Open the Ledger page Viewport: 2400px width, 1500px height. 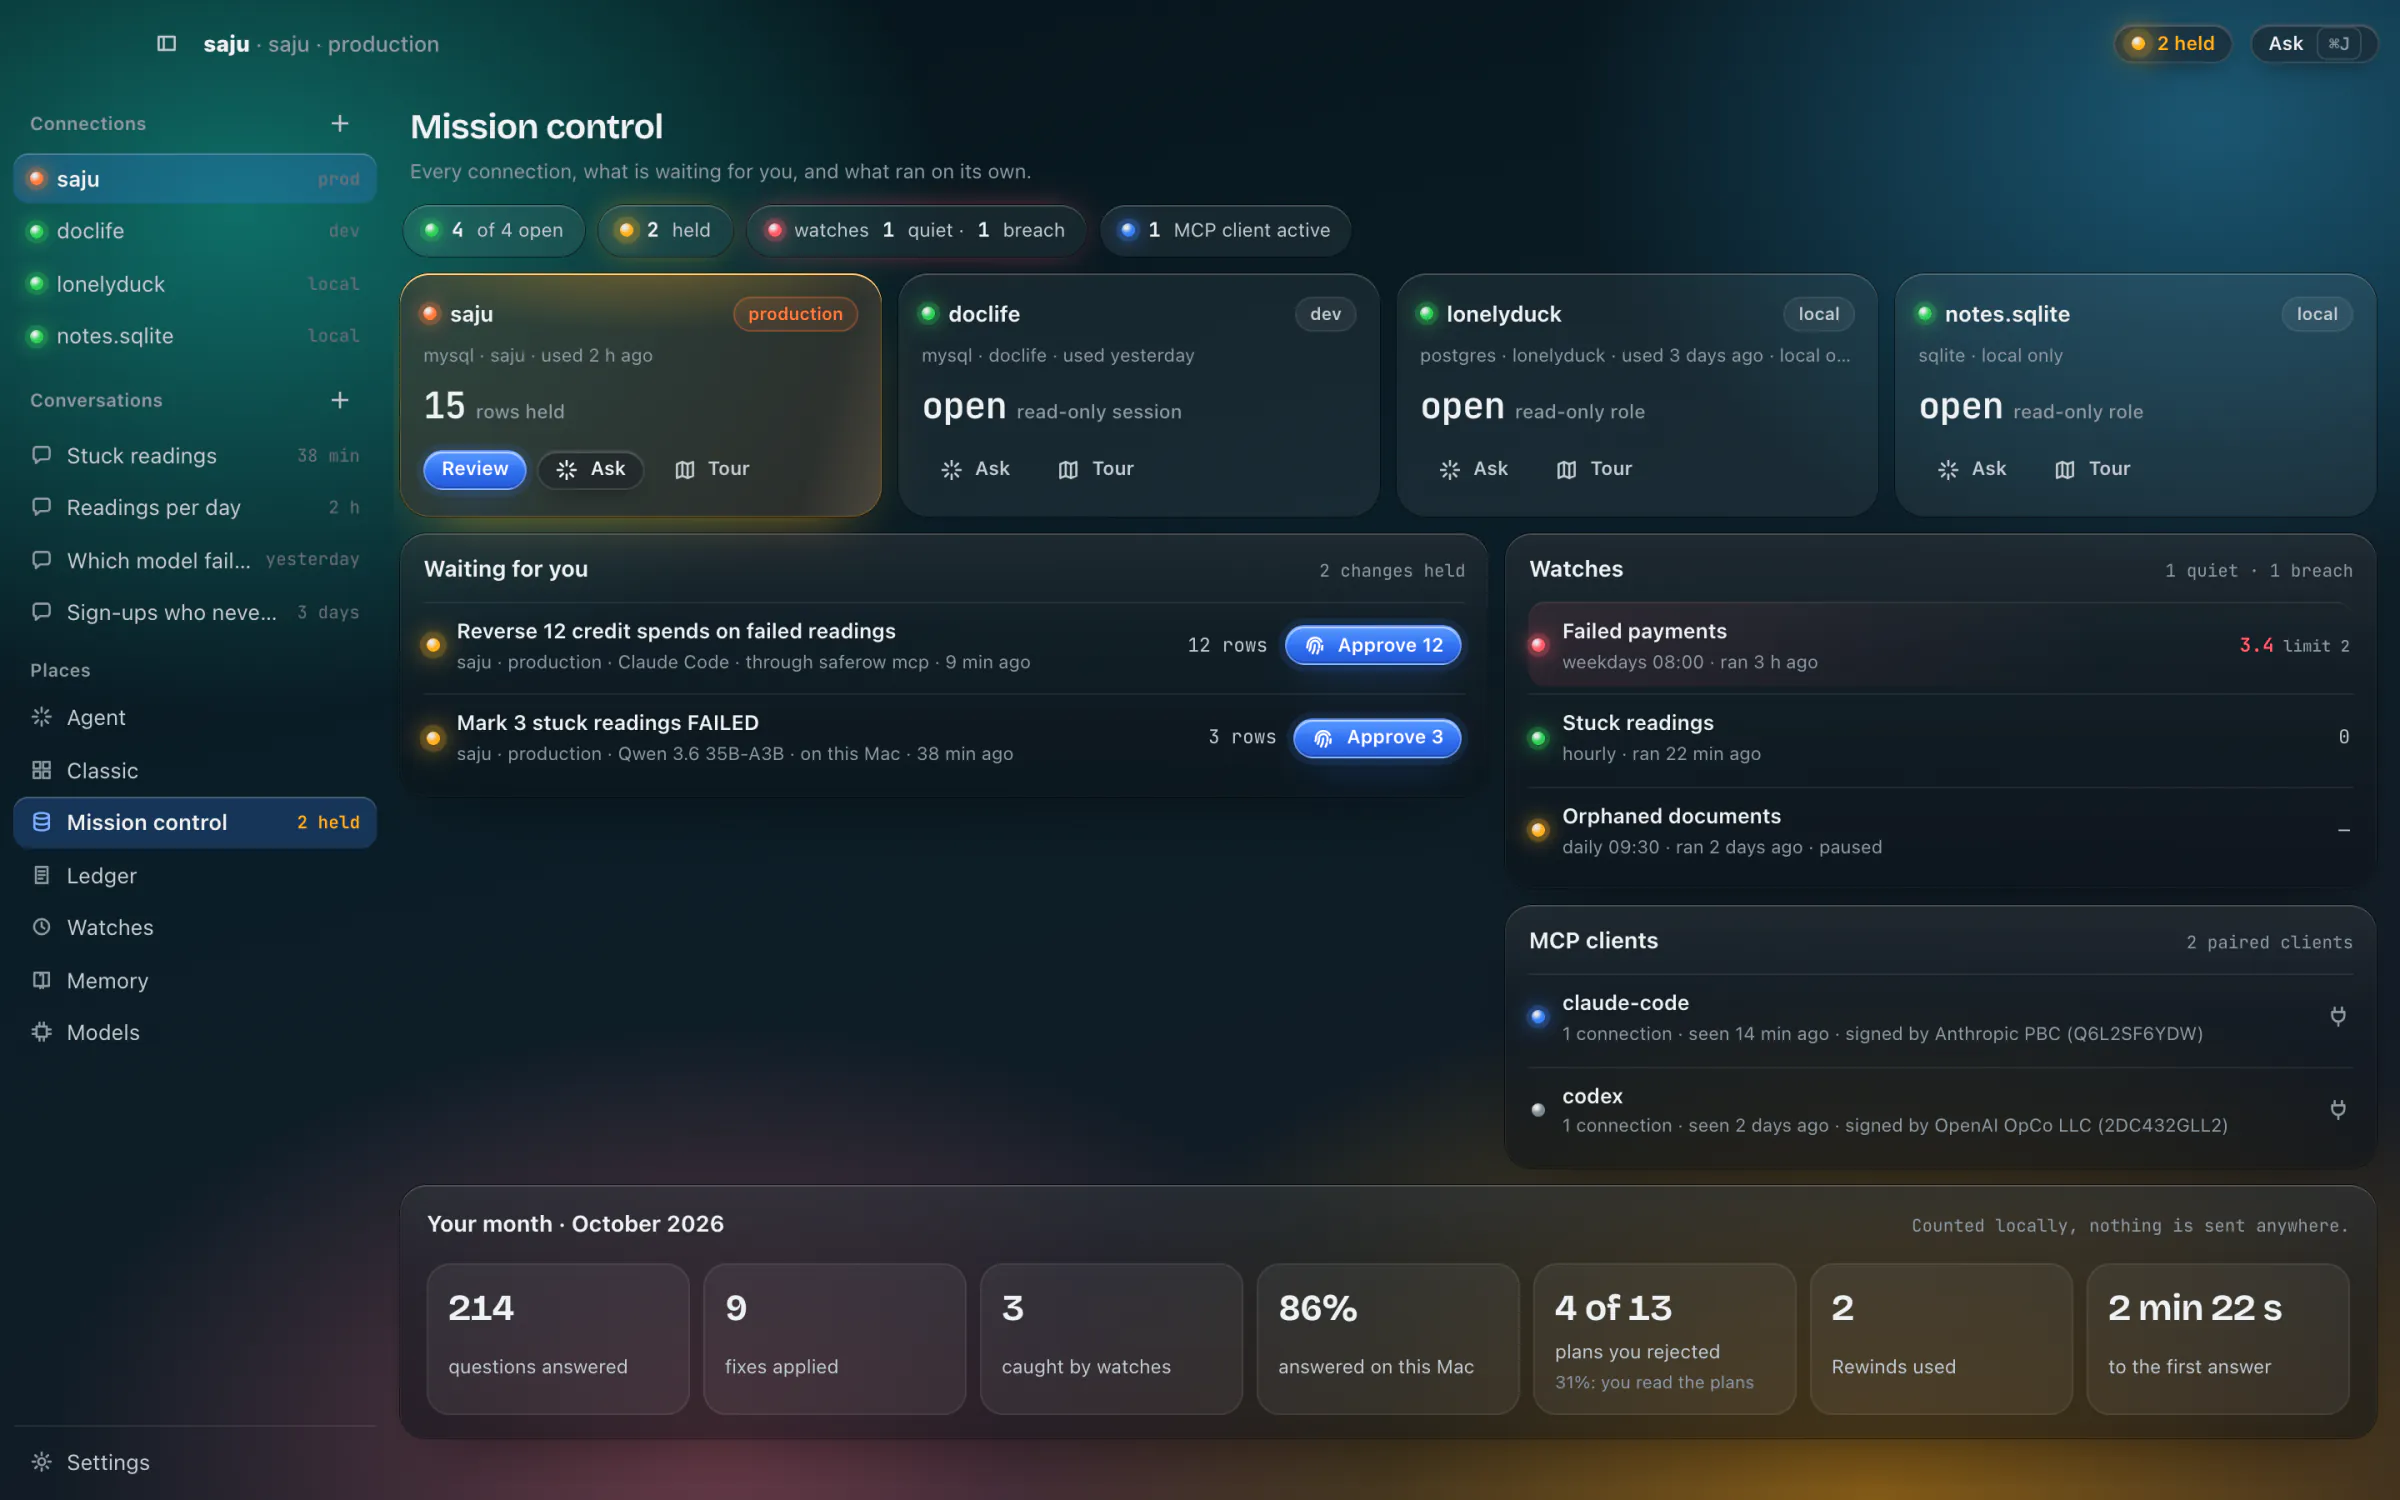pos(195,875)
